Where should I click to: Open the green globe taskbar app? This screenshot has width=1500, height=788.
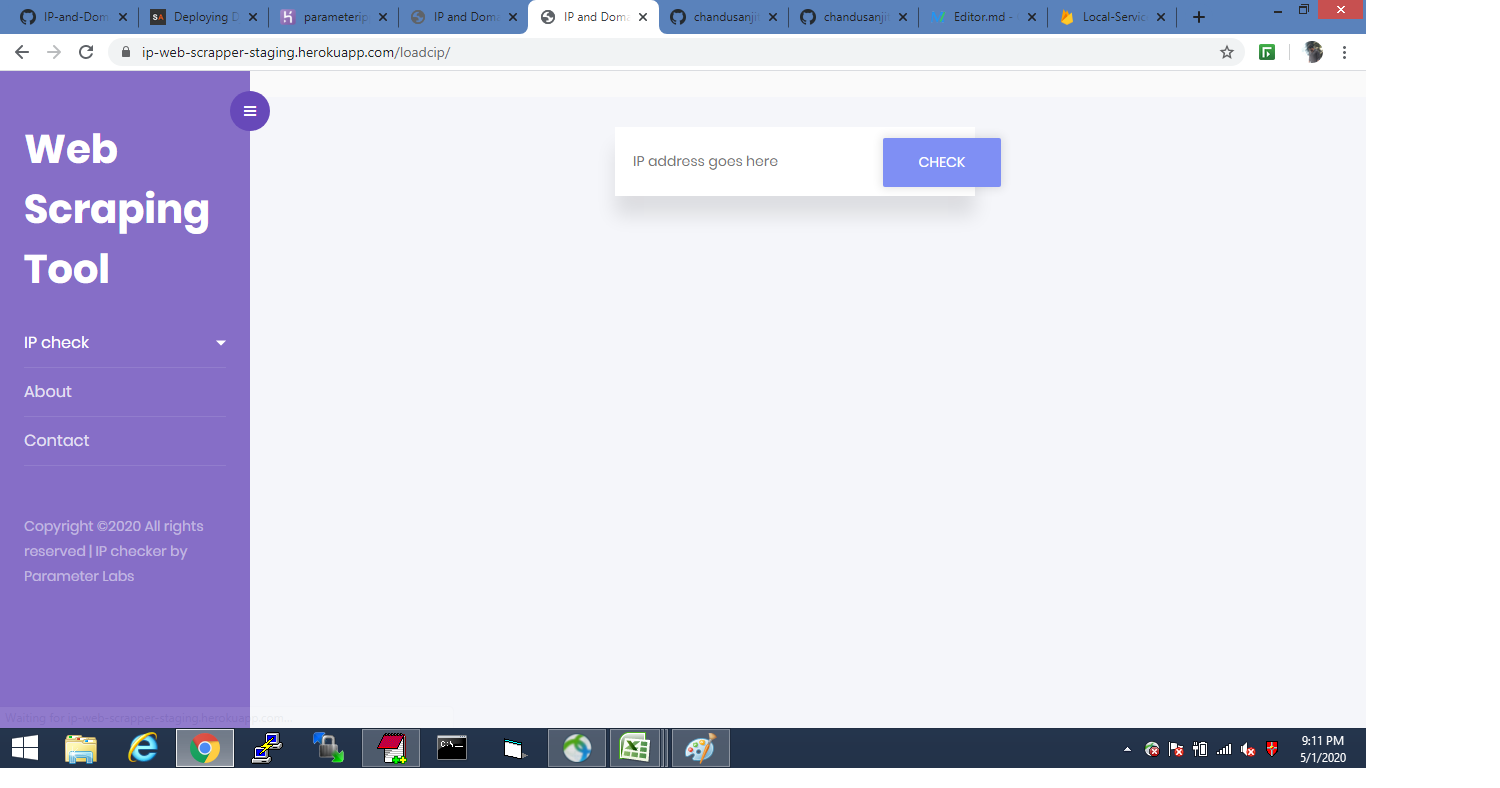click(x=577, y=748)
